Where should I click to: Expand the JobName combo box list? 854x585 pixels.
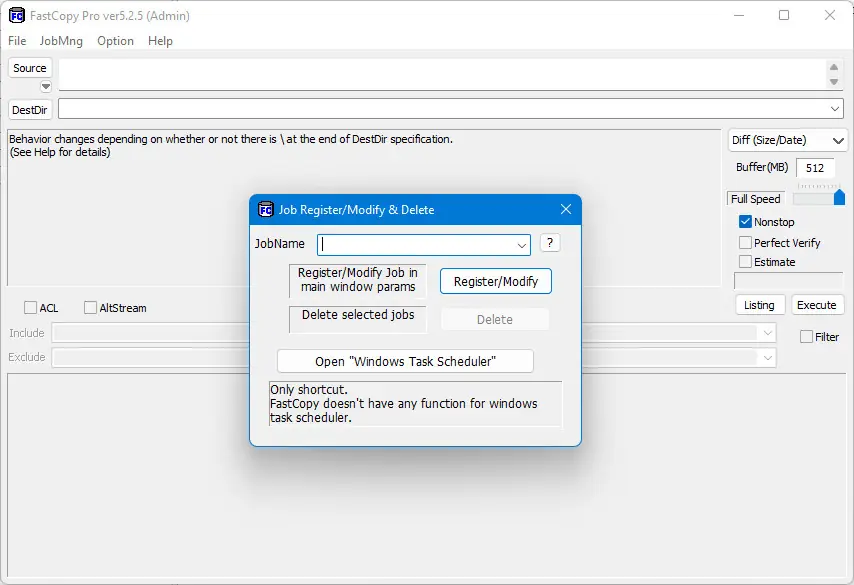(x=521, y=245)
